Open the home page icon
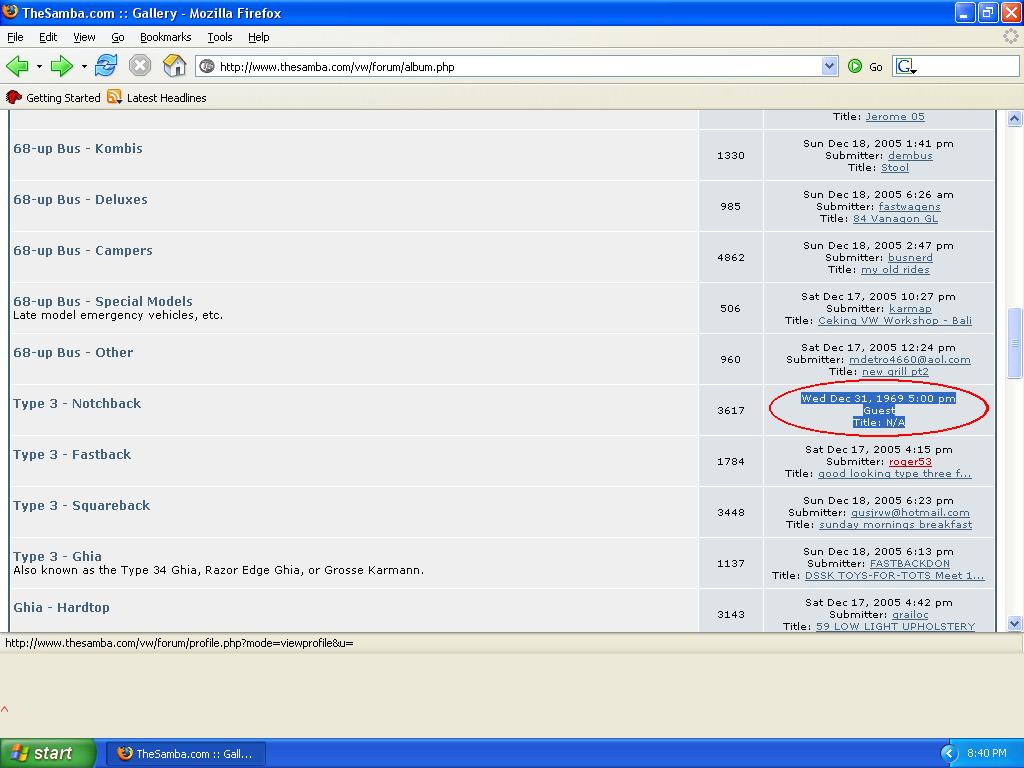Image resolution: width=1024 pixels, height=768 pixels. (x=174, y=66)
